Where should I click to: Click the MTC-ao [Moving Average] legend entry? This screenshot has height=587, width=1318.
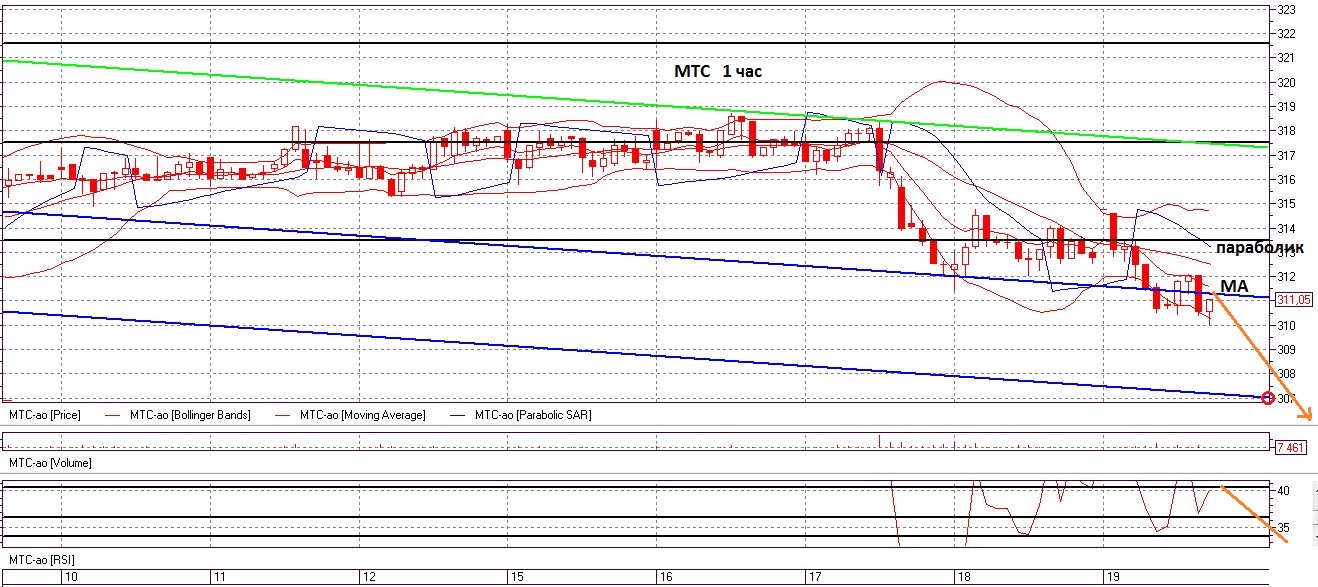(x=362, y=414)
